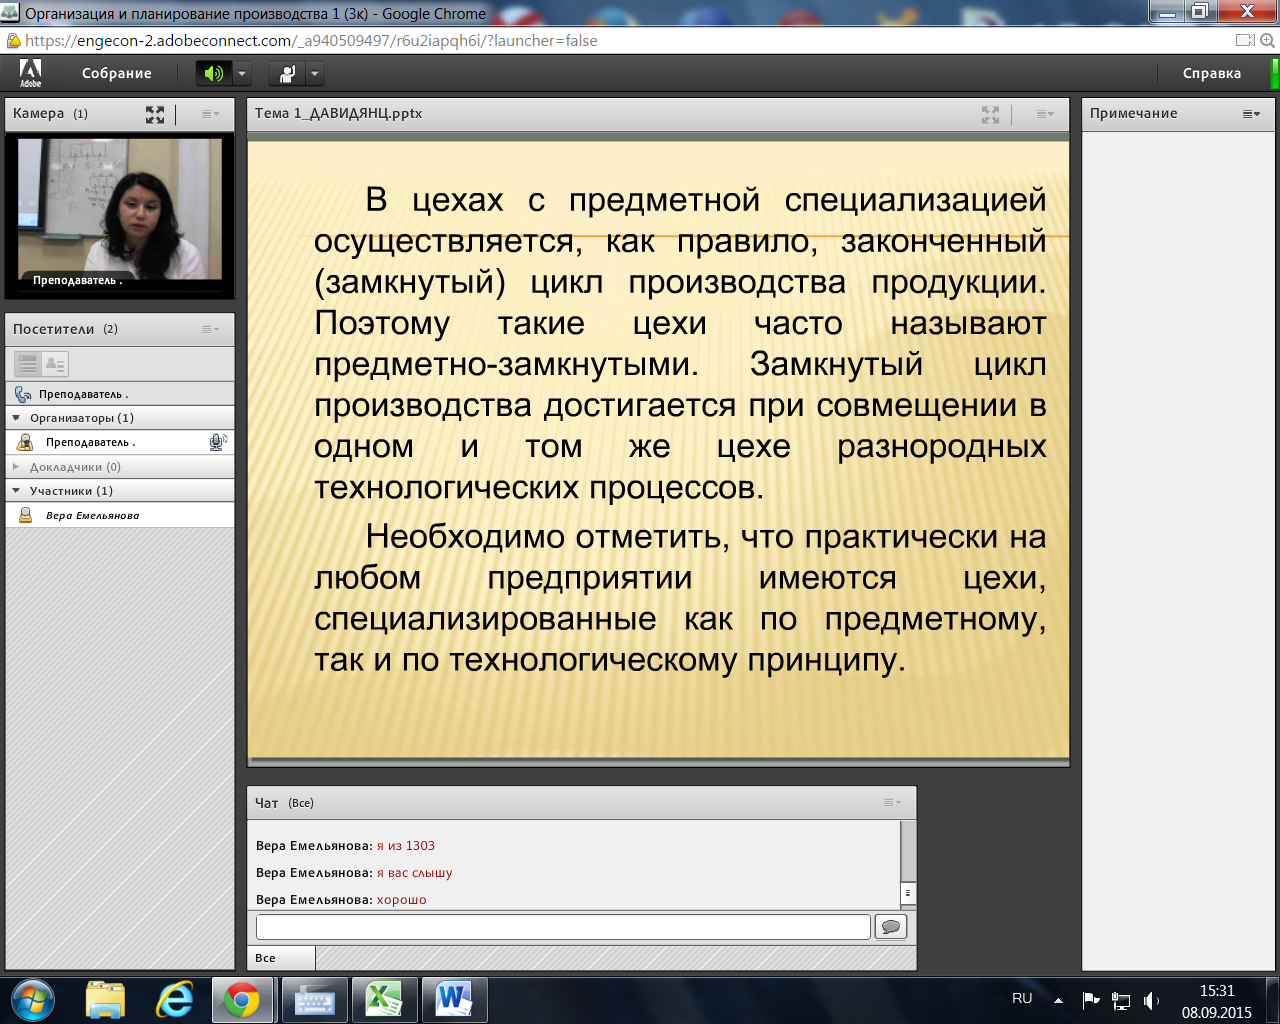
Task: Send chat message with speech bubble button
Action: click(890, 927)
